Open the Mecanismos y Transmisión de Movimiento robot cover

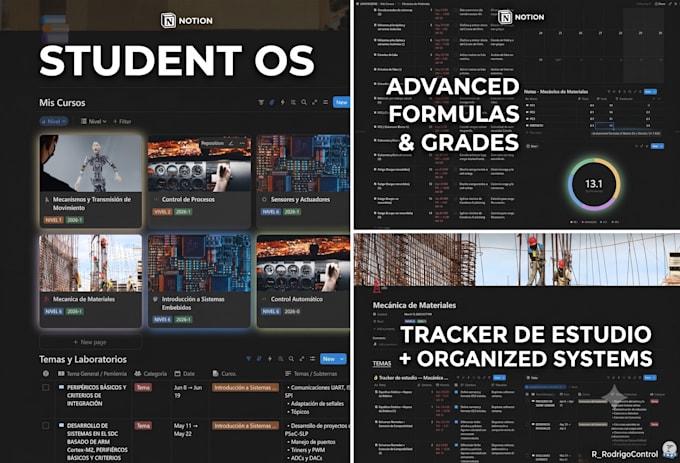(x=91, y=163)
